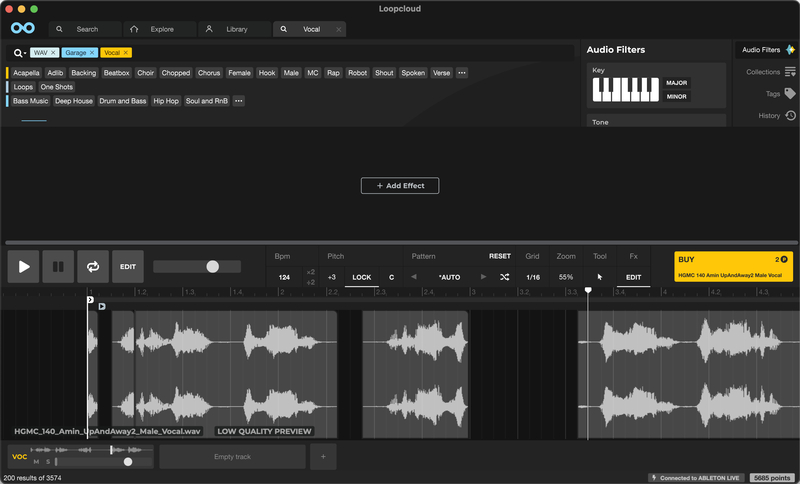Image resolution: width=800 pixels, height=484 pixels.
Task: Toggle the loop playback icon
Action: (x=93, y=267)
